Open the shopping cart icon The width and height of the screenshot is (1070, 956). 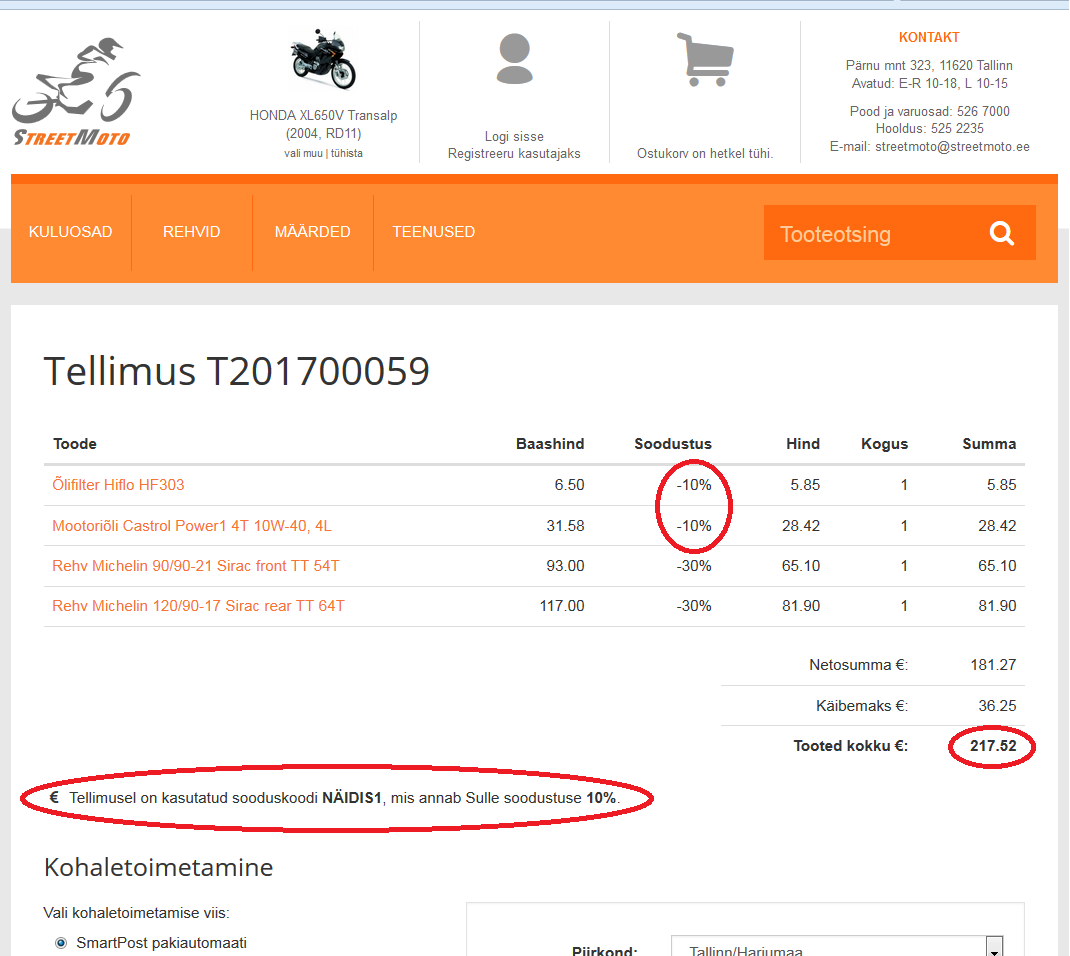[x=705, y=59]
